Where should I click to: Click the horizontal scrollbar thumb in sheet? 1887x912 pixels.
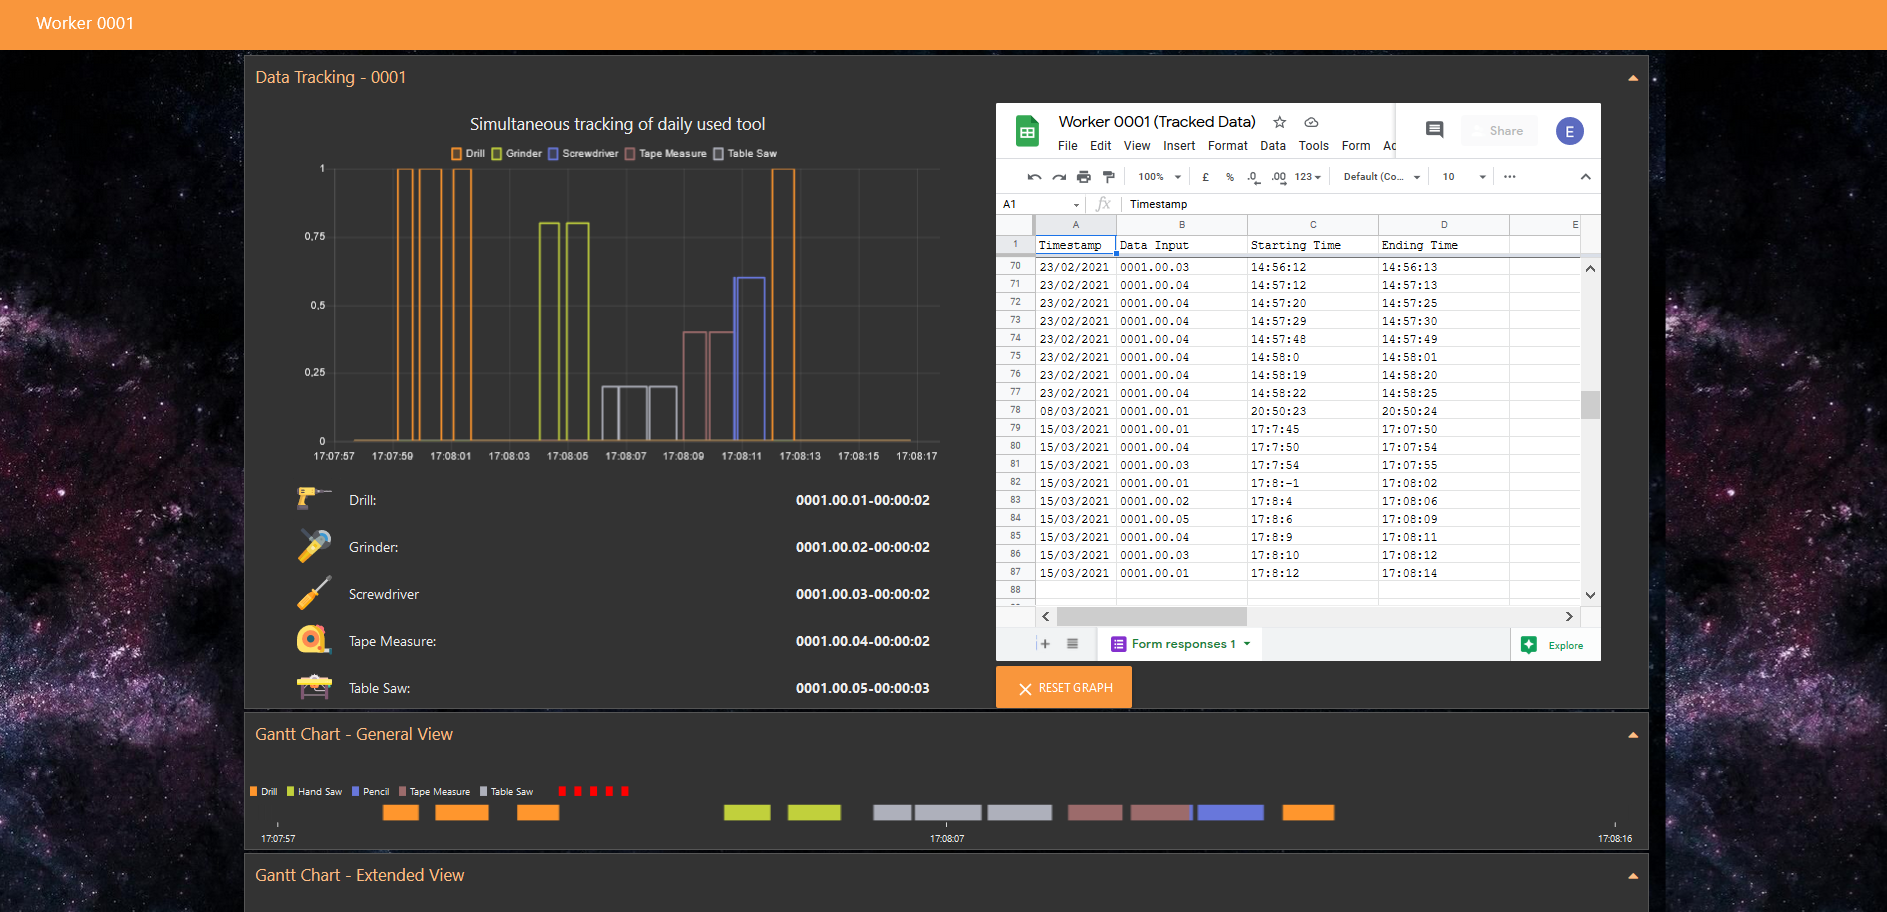click(1152, 616)
